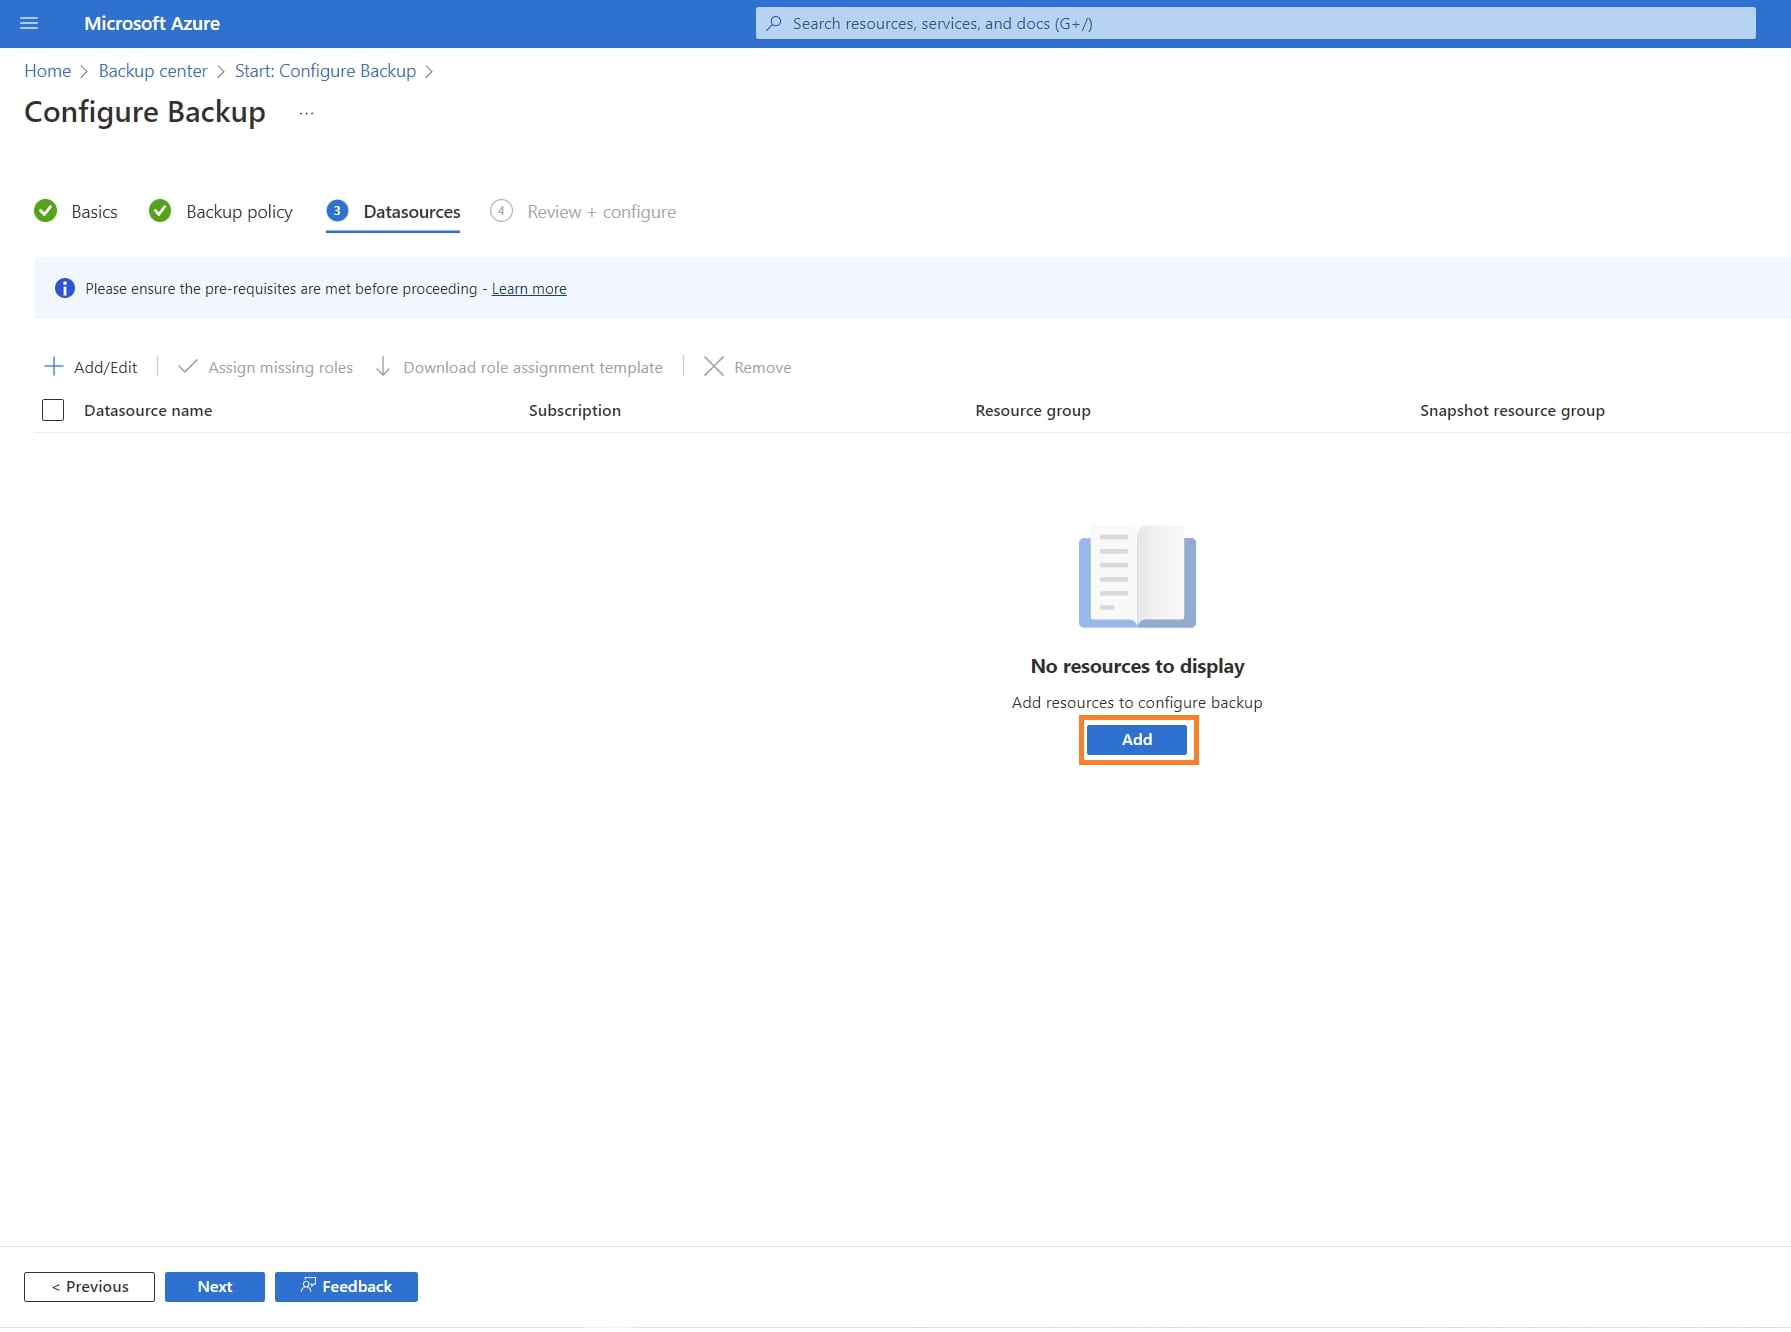Click the Next button

(x=214, y=1287)
